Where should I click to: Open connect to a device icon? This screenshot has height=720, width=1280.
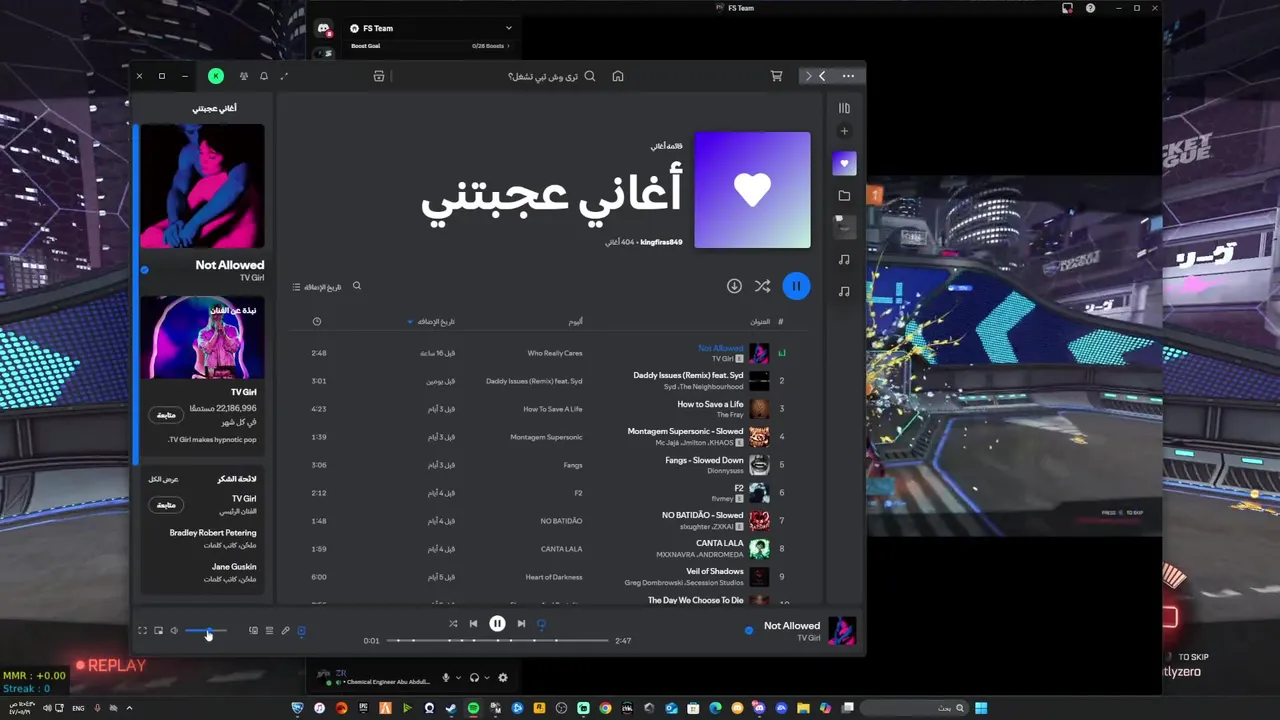pyautogui.click(x=253, y=631)
